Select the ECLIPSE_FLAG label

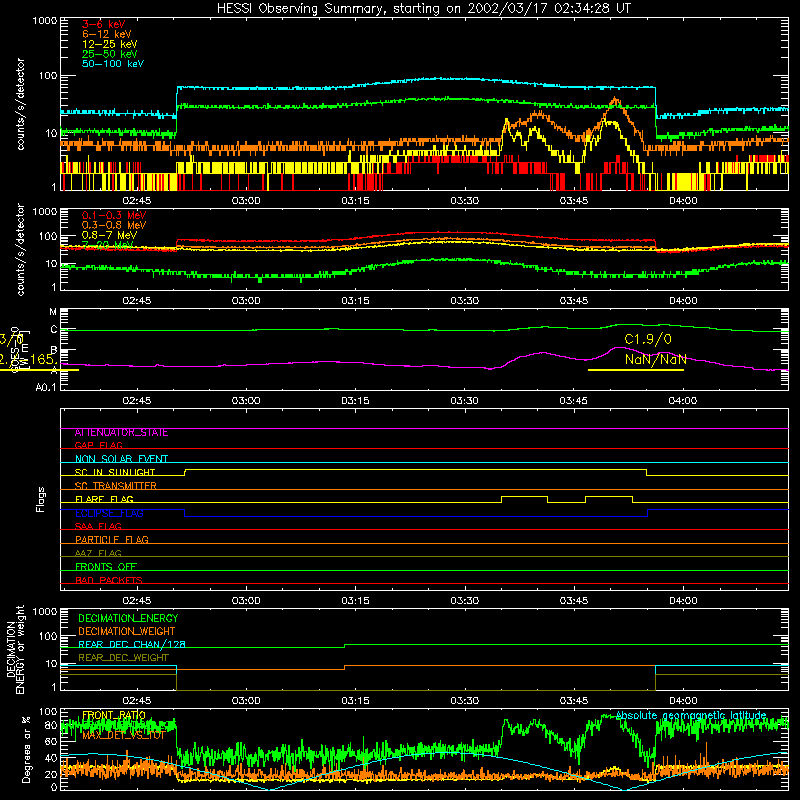click(109, 513)
